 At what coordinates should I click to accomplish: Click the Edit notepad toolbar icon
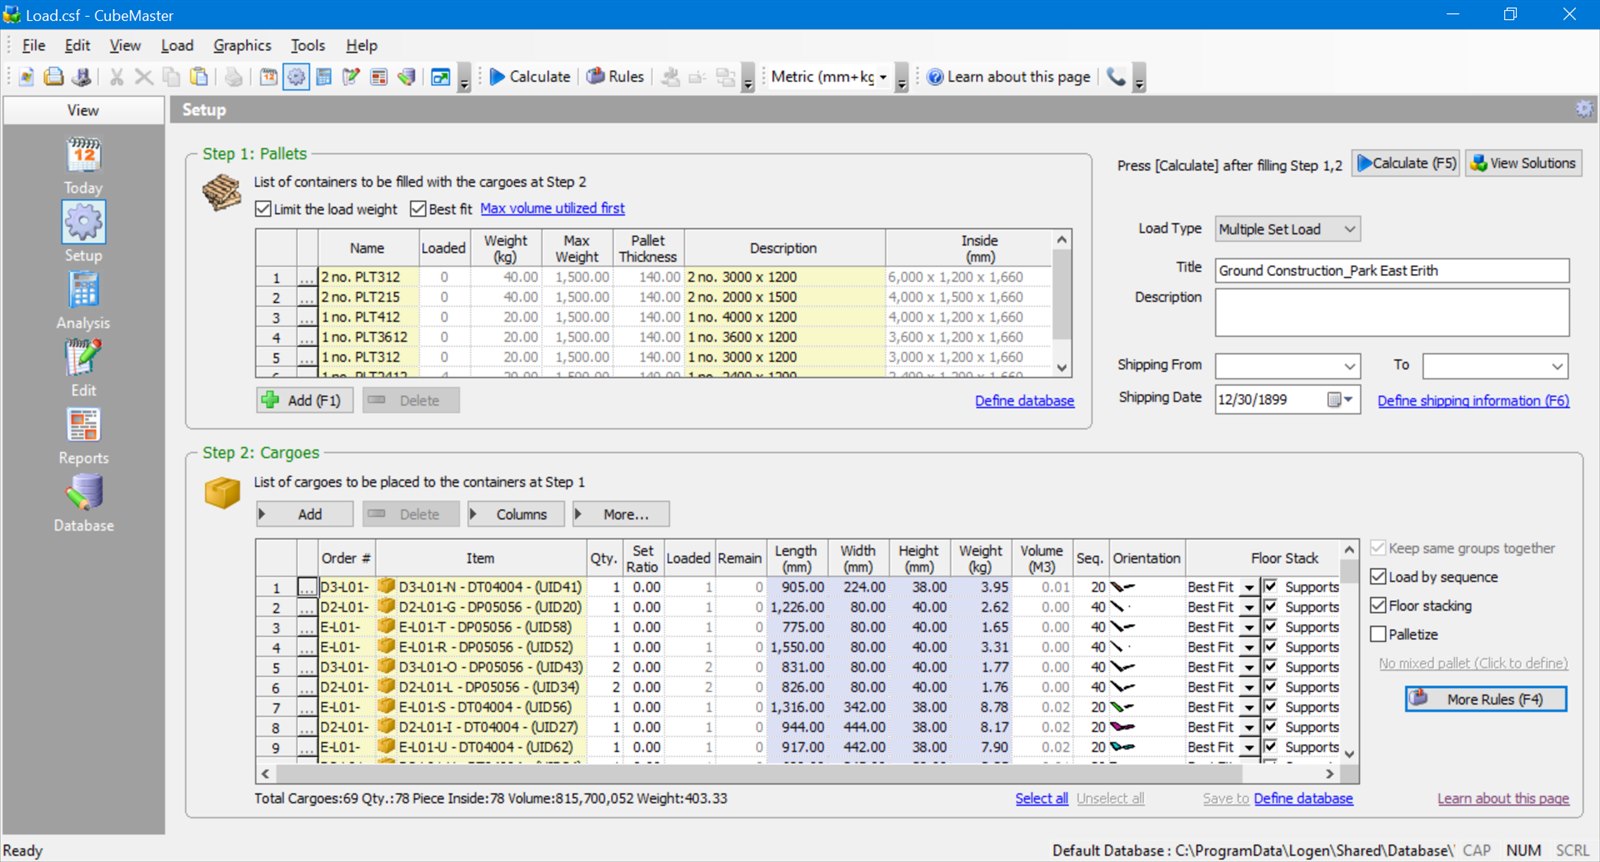[x=351, y=77]
